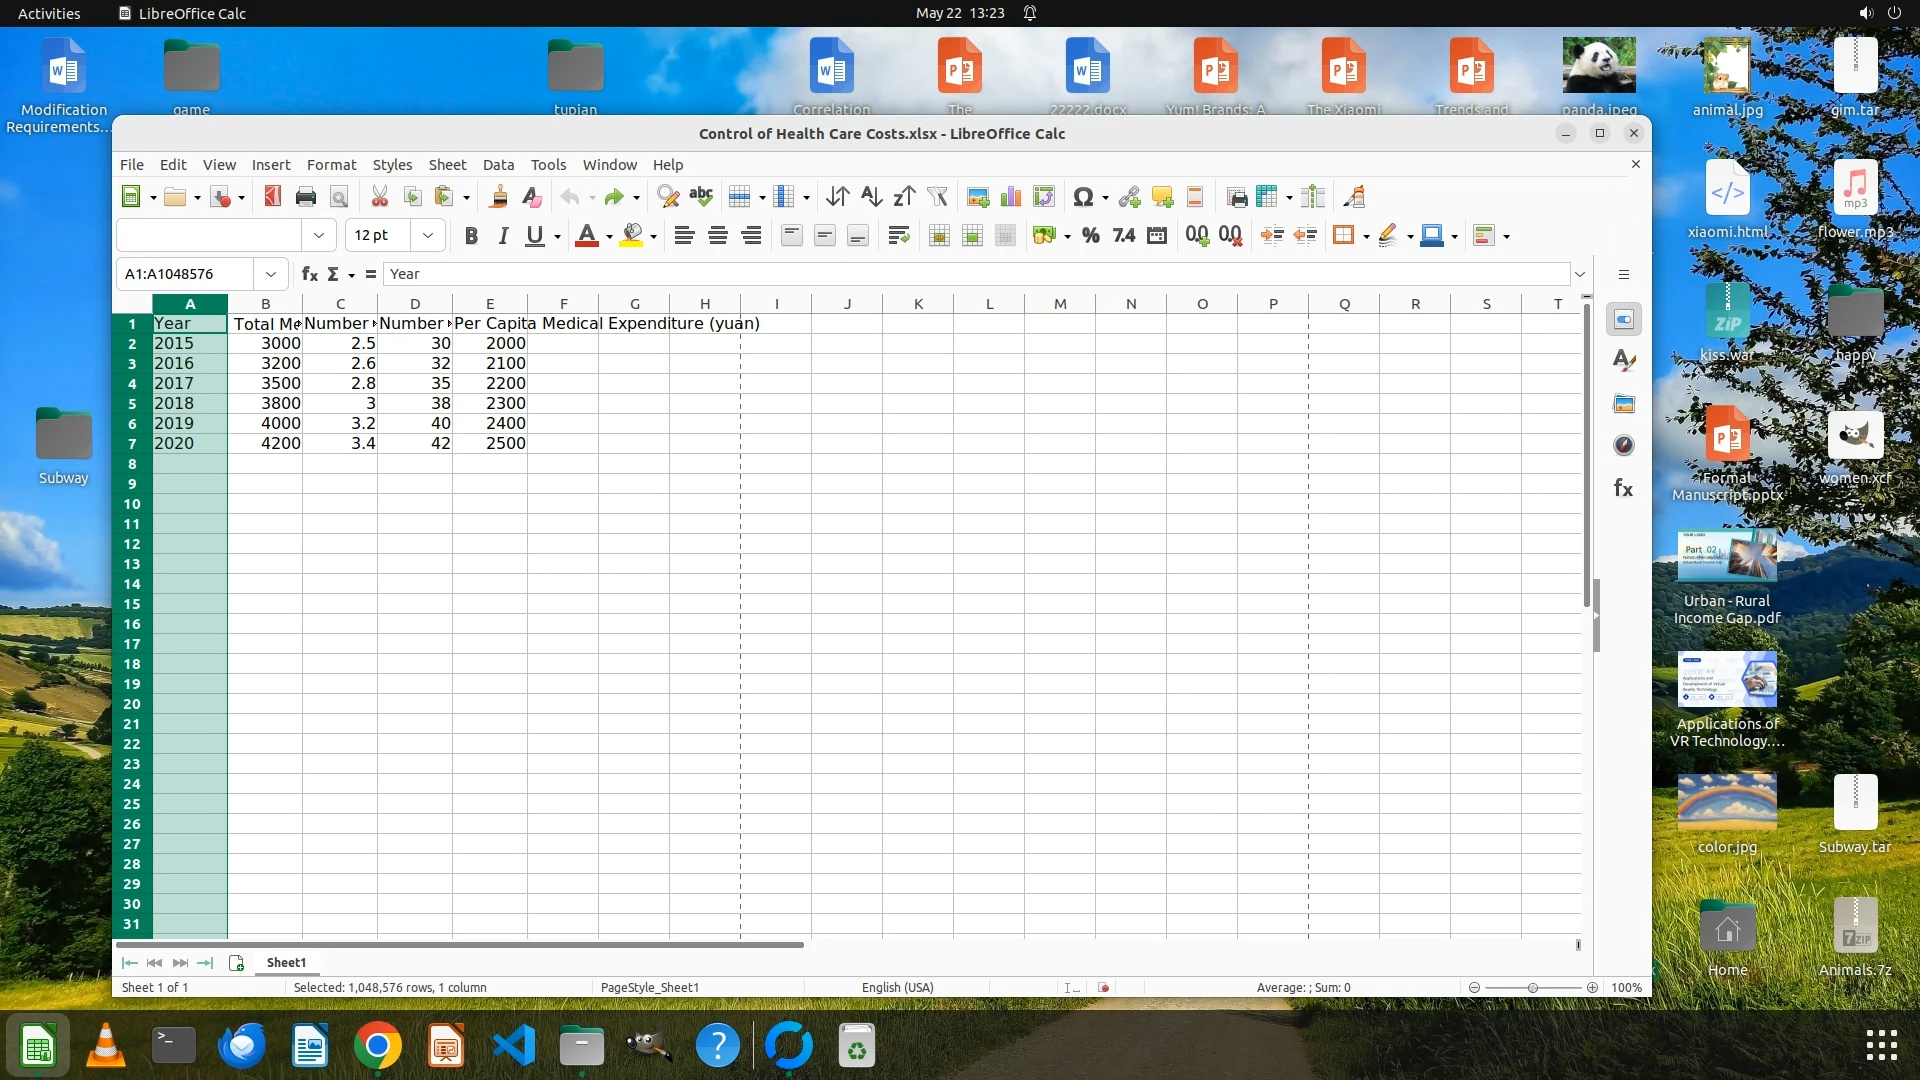Click the AutoFilter funnel icon
The width and height of the screenshot is (1920, 1080).
[x=937, y=197]
